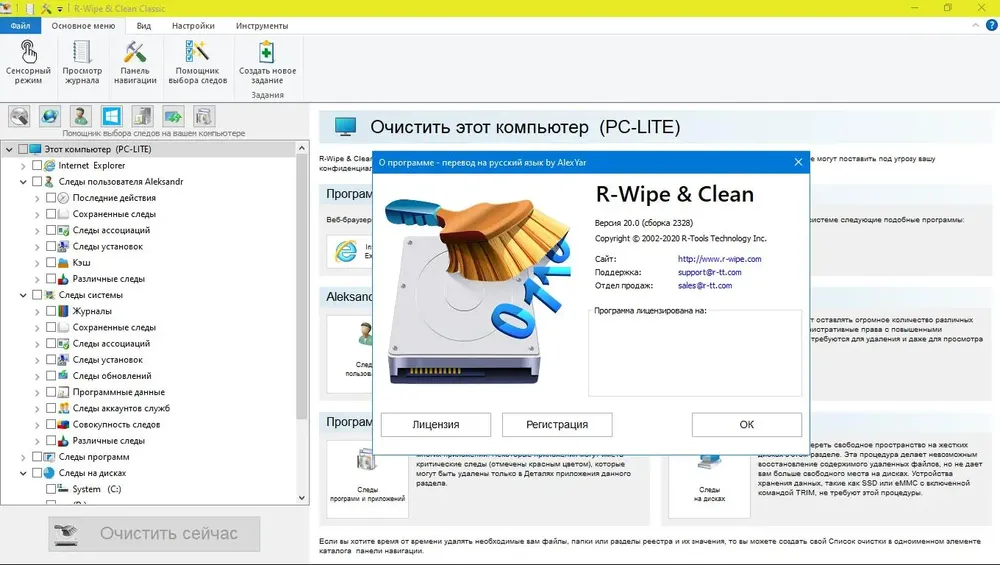
Task: Select Различные следы under Следы системы
Action: coord(108,441)
